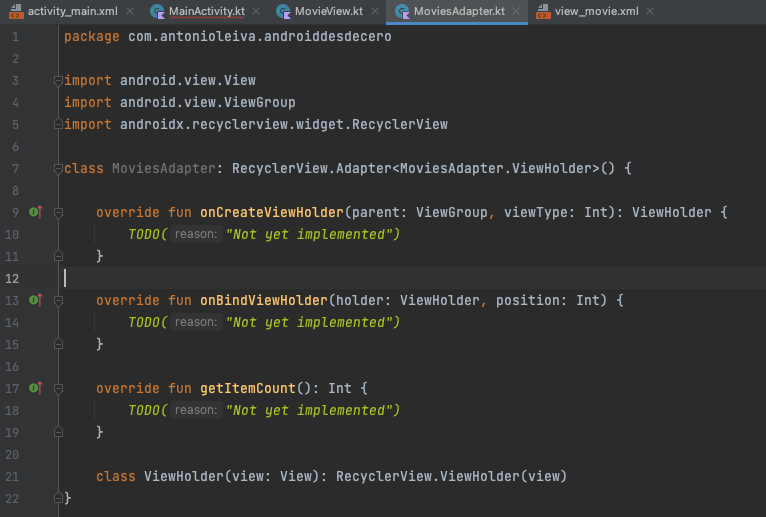Click the class closing fold marker on line 22
This screenshot has height=517, width=766.
click(x=58, y=498)
